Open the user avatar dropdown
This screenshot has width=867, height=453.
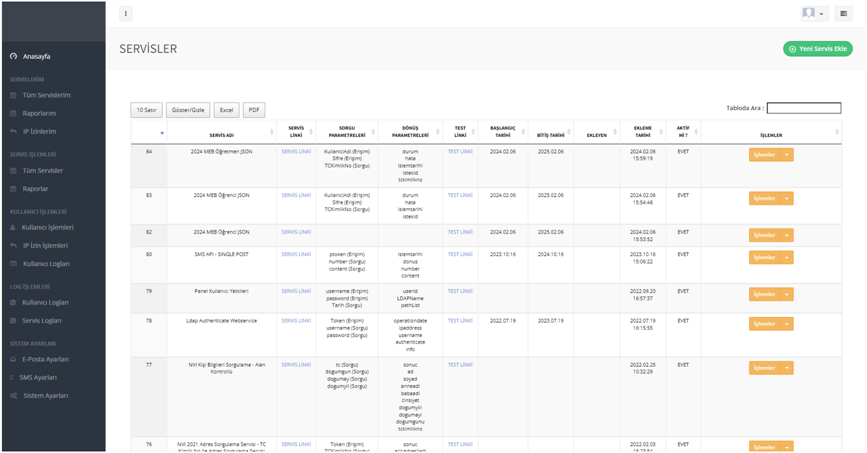point(813,14)
